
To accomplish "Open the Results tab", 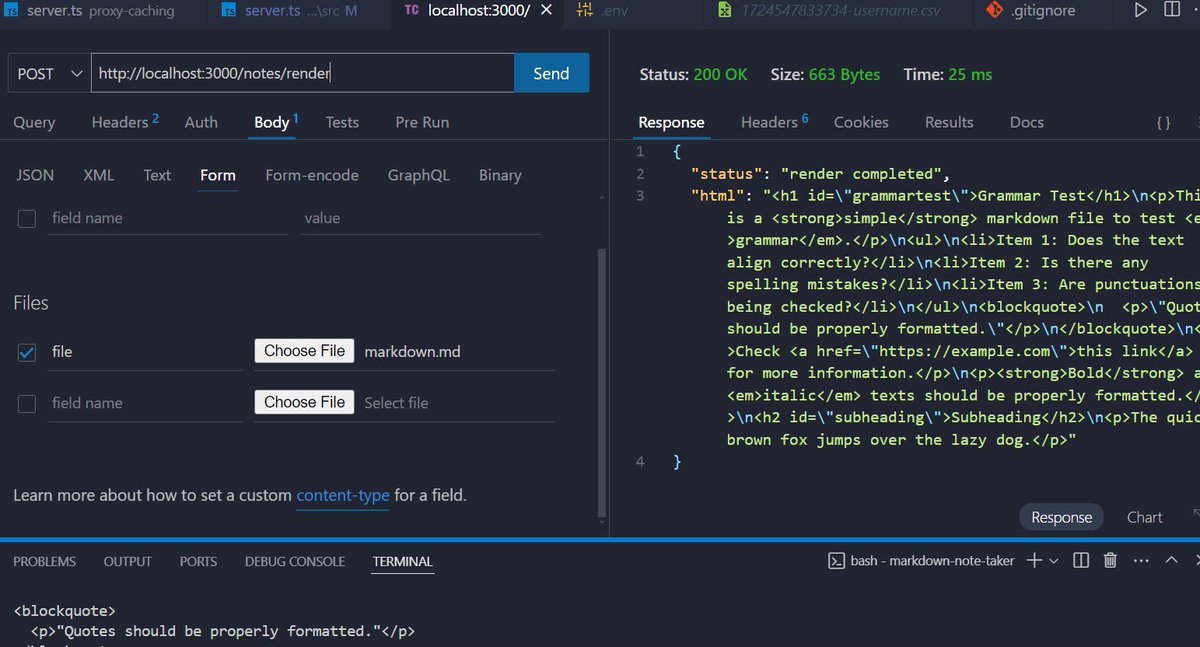I will (949, 122).
